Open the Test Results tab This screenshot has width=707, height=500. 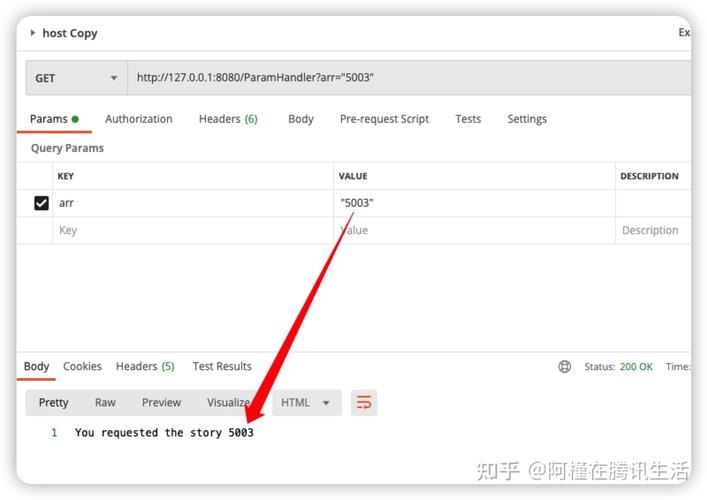tap(222, 366)
